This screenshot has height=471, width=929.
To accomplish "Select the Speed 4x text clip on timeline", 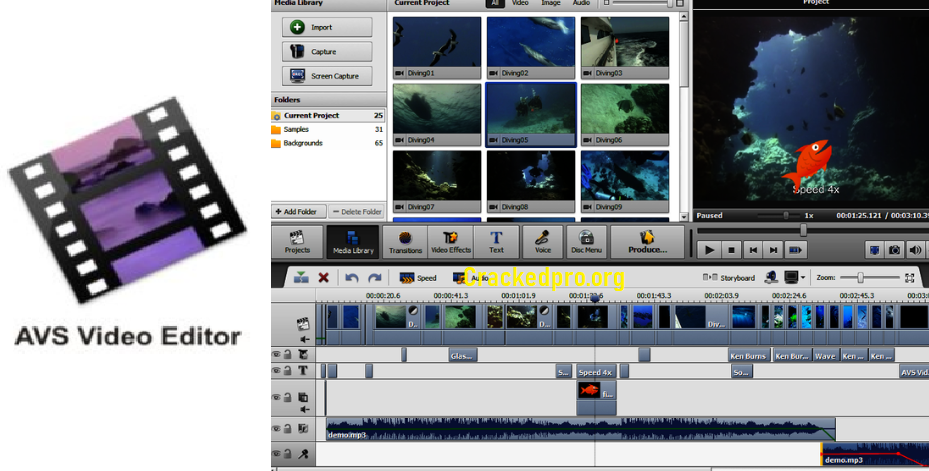I will [596, 372].
